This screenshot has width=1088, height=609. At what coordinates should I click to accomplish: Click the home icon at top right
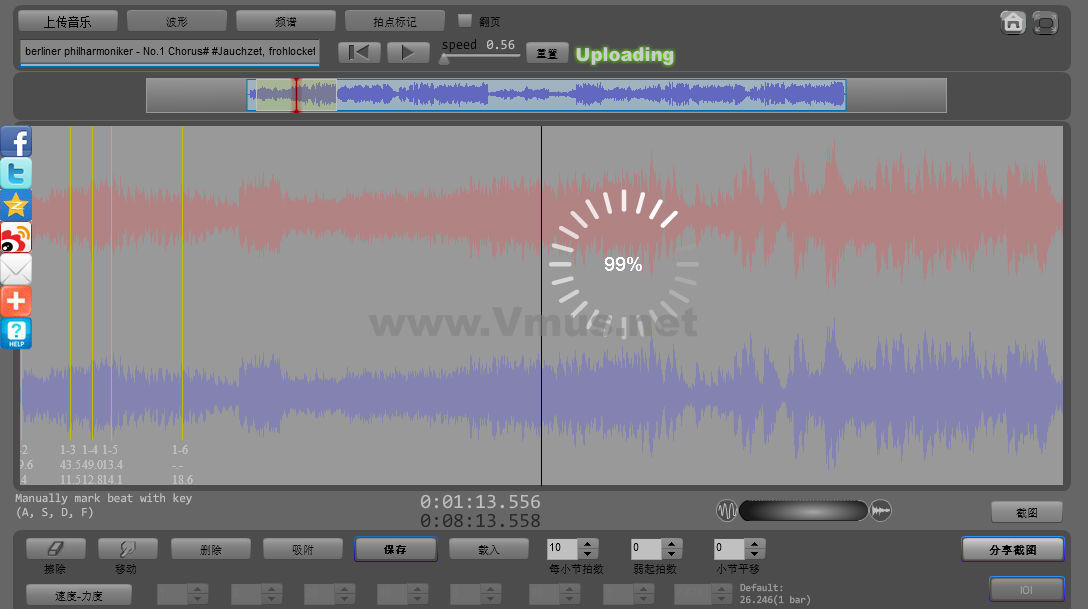tap(1013, 22)
